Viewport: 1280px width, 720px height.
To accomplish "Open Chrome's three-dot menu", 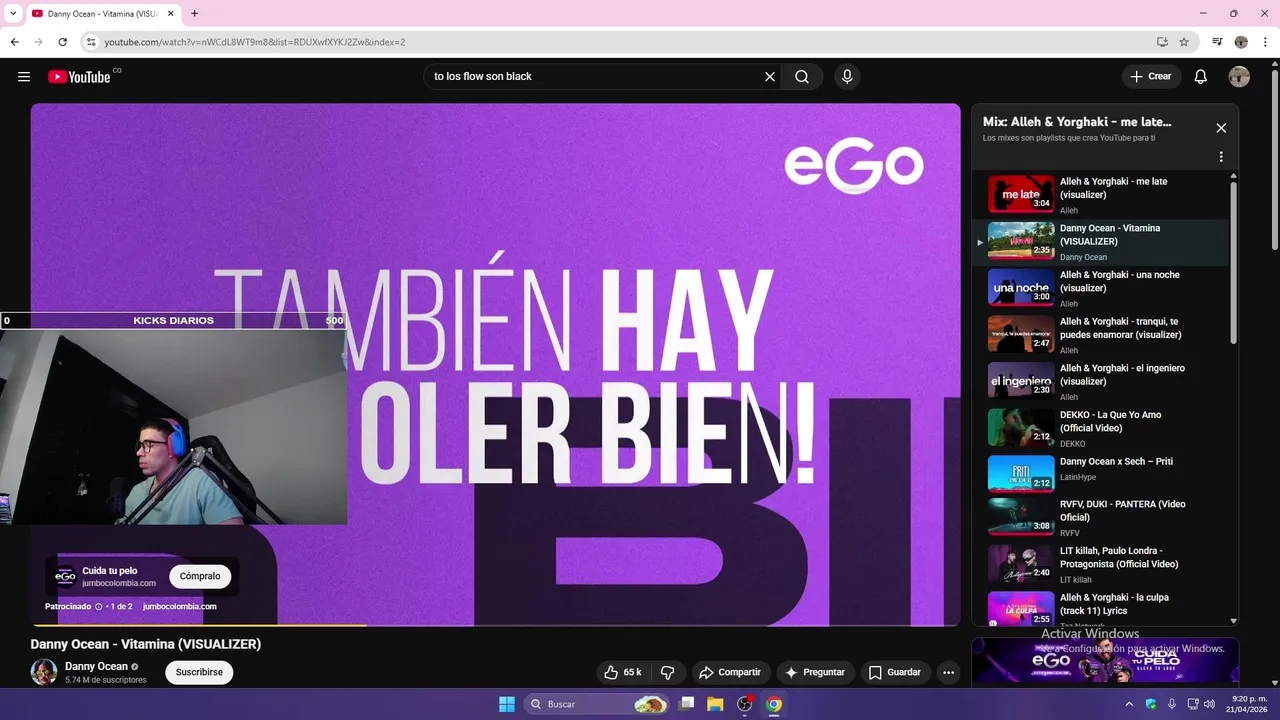I will click(x=1265, y=42).
